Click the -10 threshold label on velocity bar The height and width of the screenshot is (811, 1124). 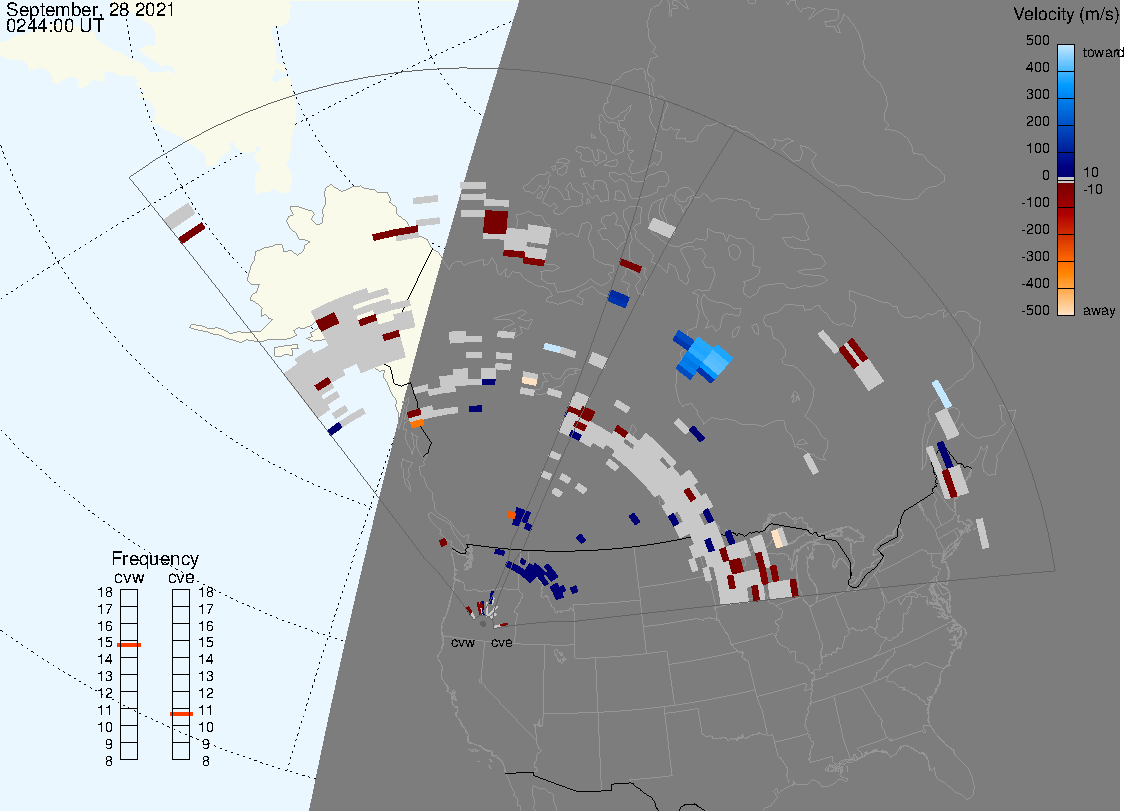[1092, 189]
